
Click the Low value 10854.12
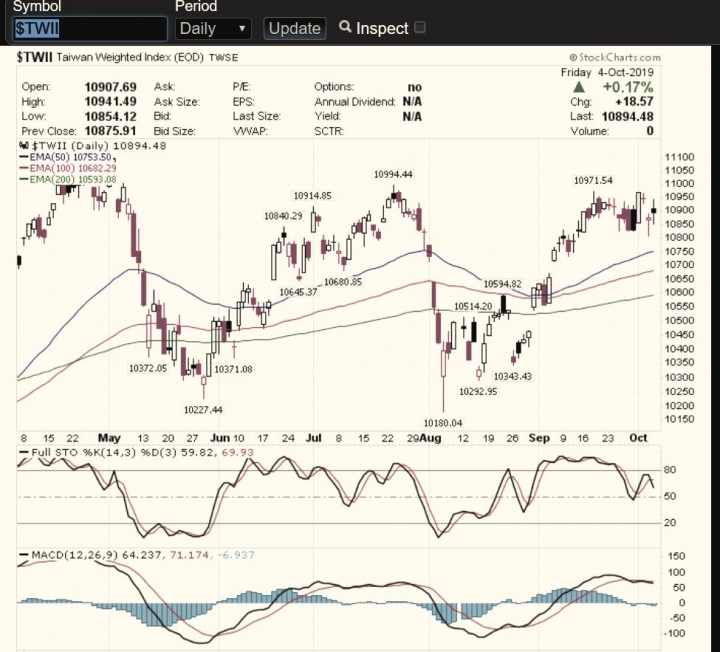[x=110, y=116]
